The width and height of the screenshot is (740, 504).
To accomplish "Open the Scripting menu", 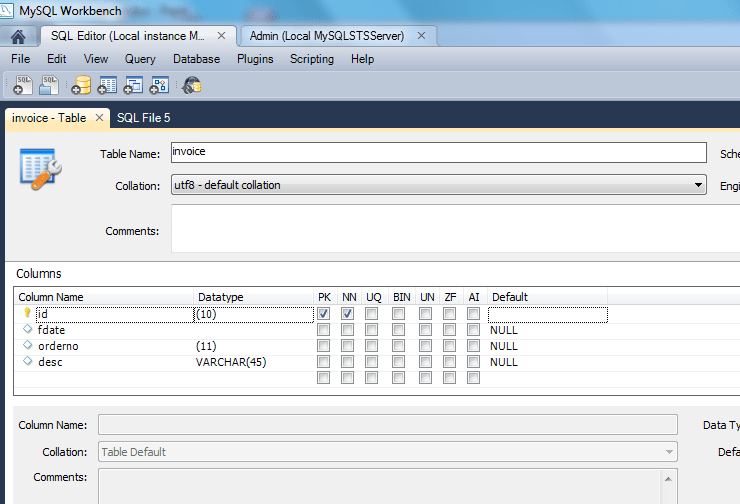I will (x=312, y=59).
